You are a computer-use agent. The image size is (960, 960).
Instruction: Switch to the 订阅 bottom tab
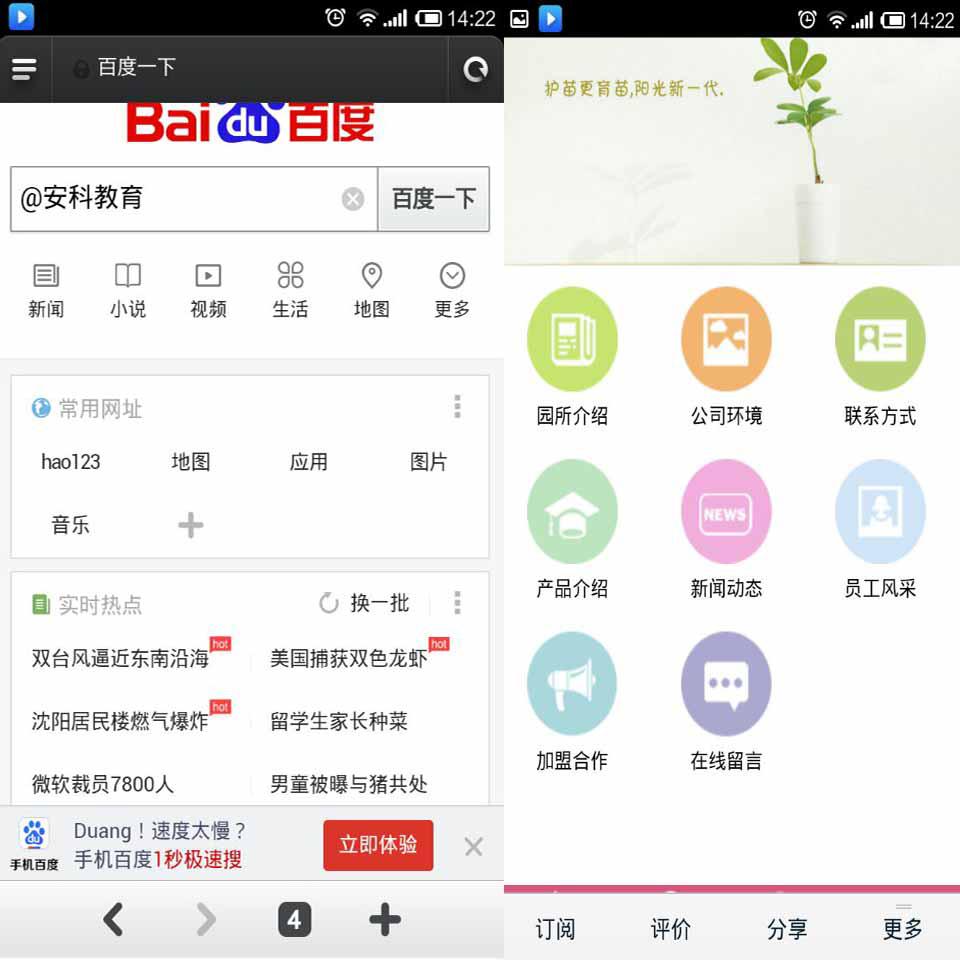click(x=556, y=928)
